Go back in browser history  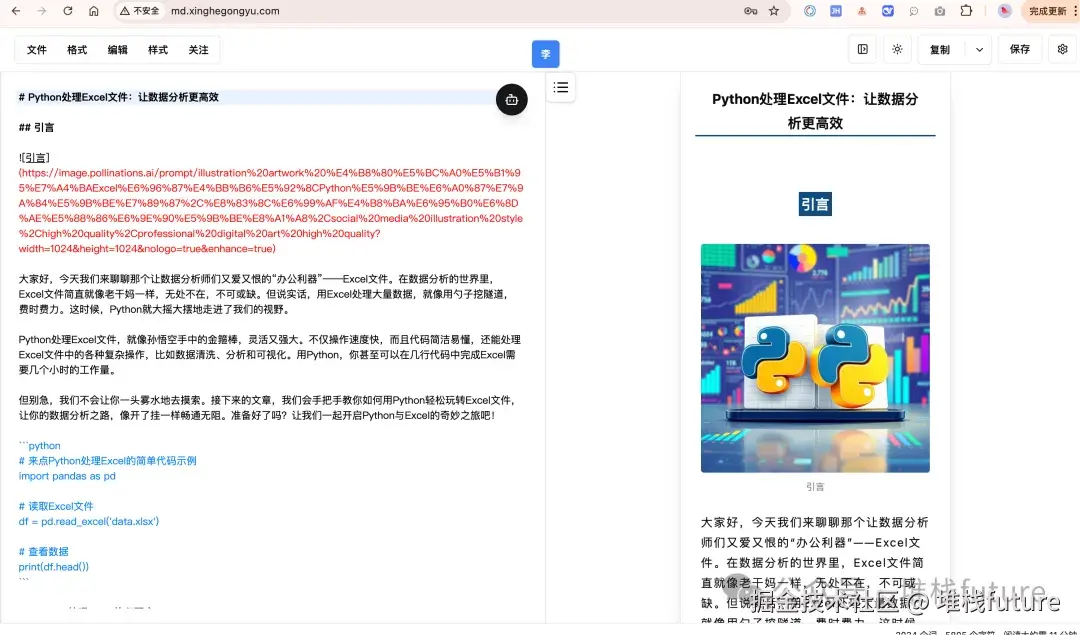click(x=16, y=11)
